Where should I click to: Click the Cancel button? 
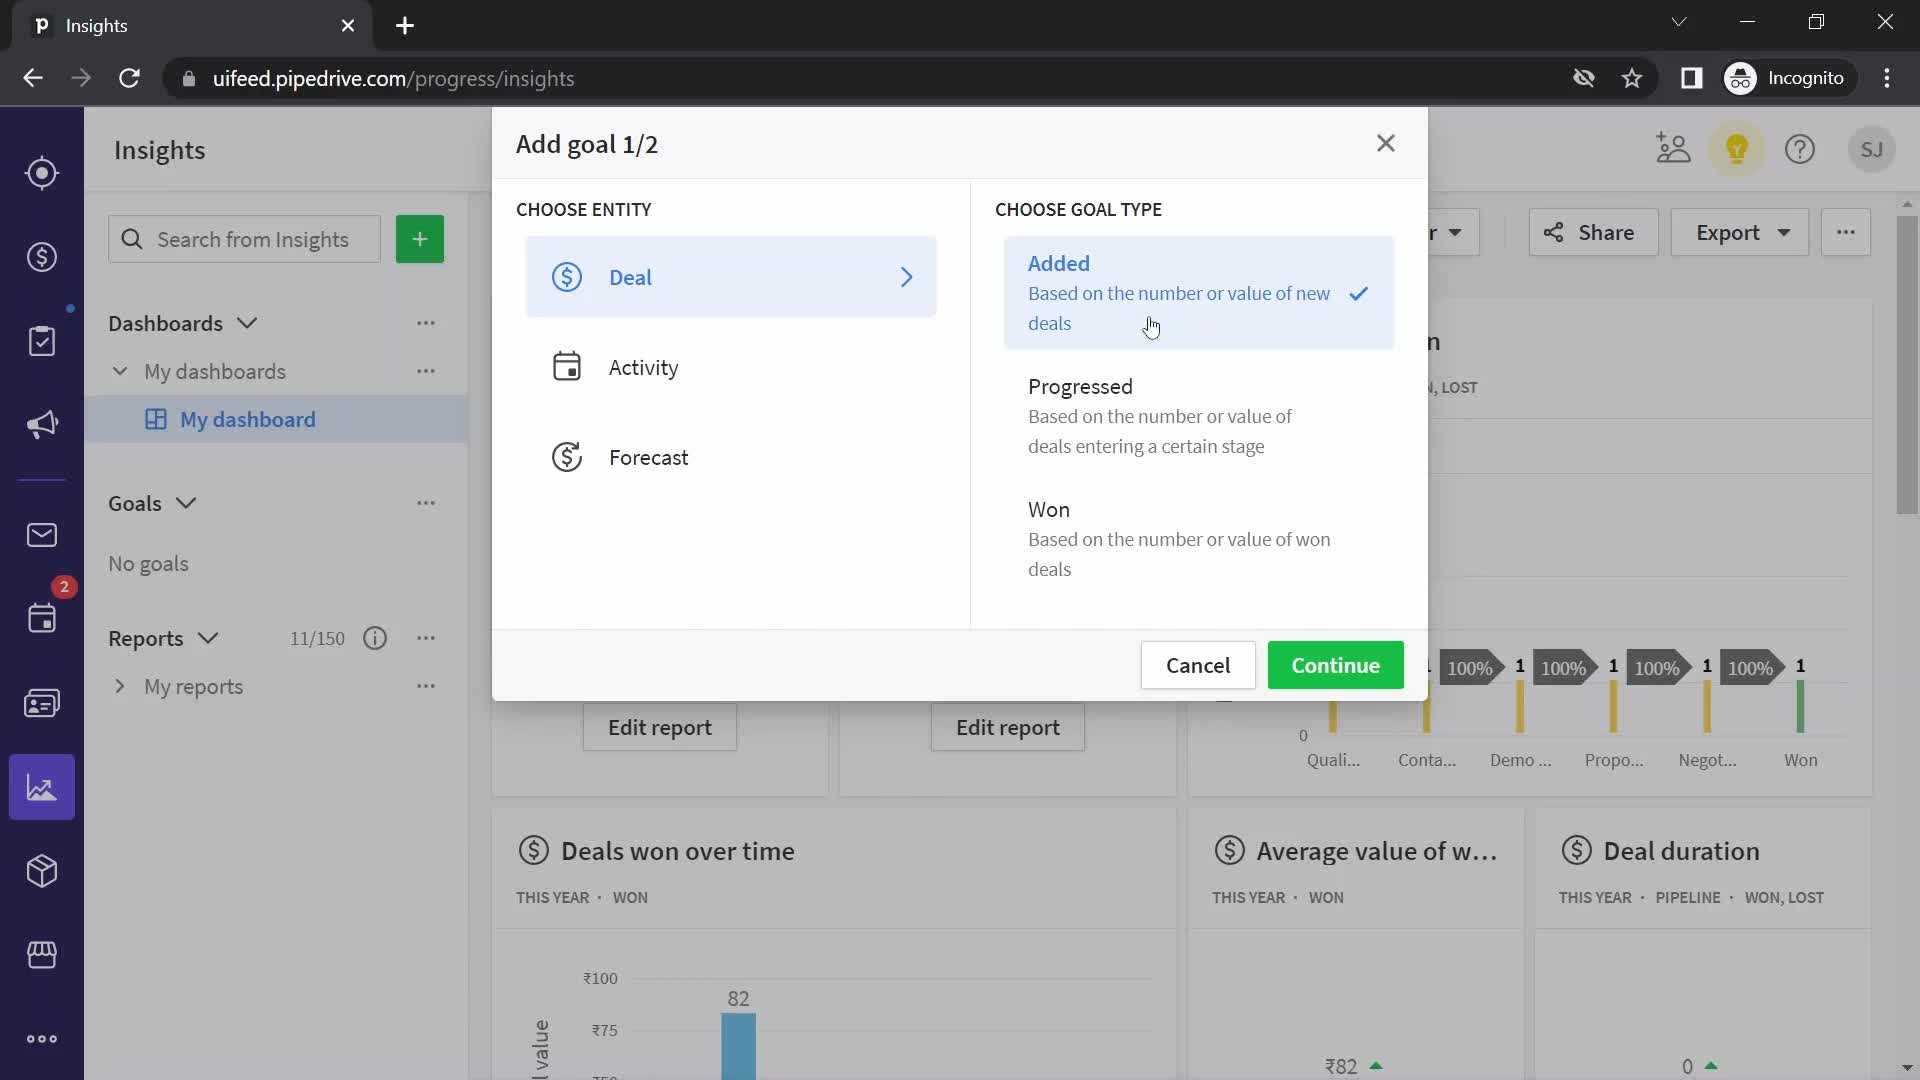pyautogui.click(x=1198, y=665)
